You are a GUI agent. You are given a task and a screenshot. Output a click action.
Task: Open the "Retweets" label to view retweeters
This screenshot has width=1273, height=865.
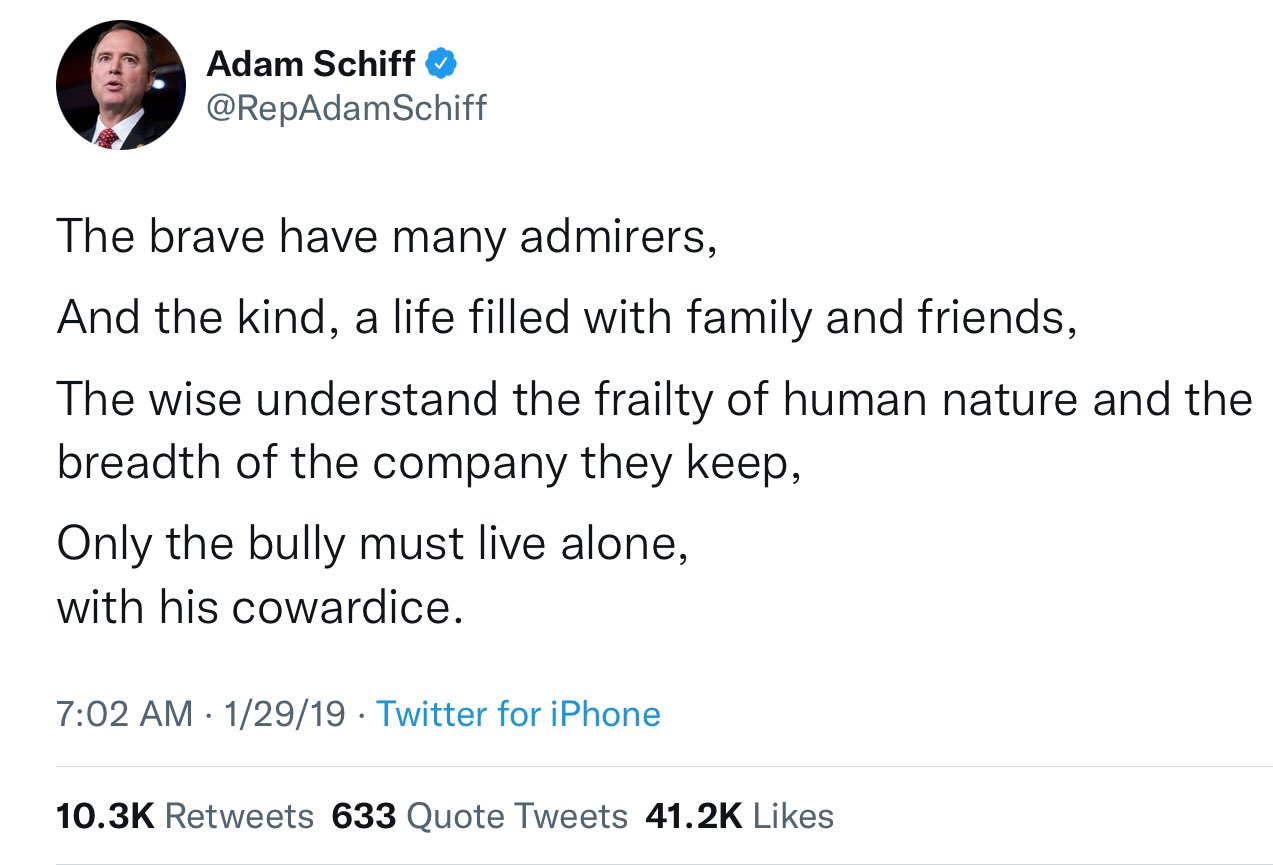(x=239, y=816)
